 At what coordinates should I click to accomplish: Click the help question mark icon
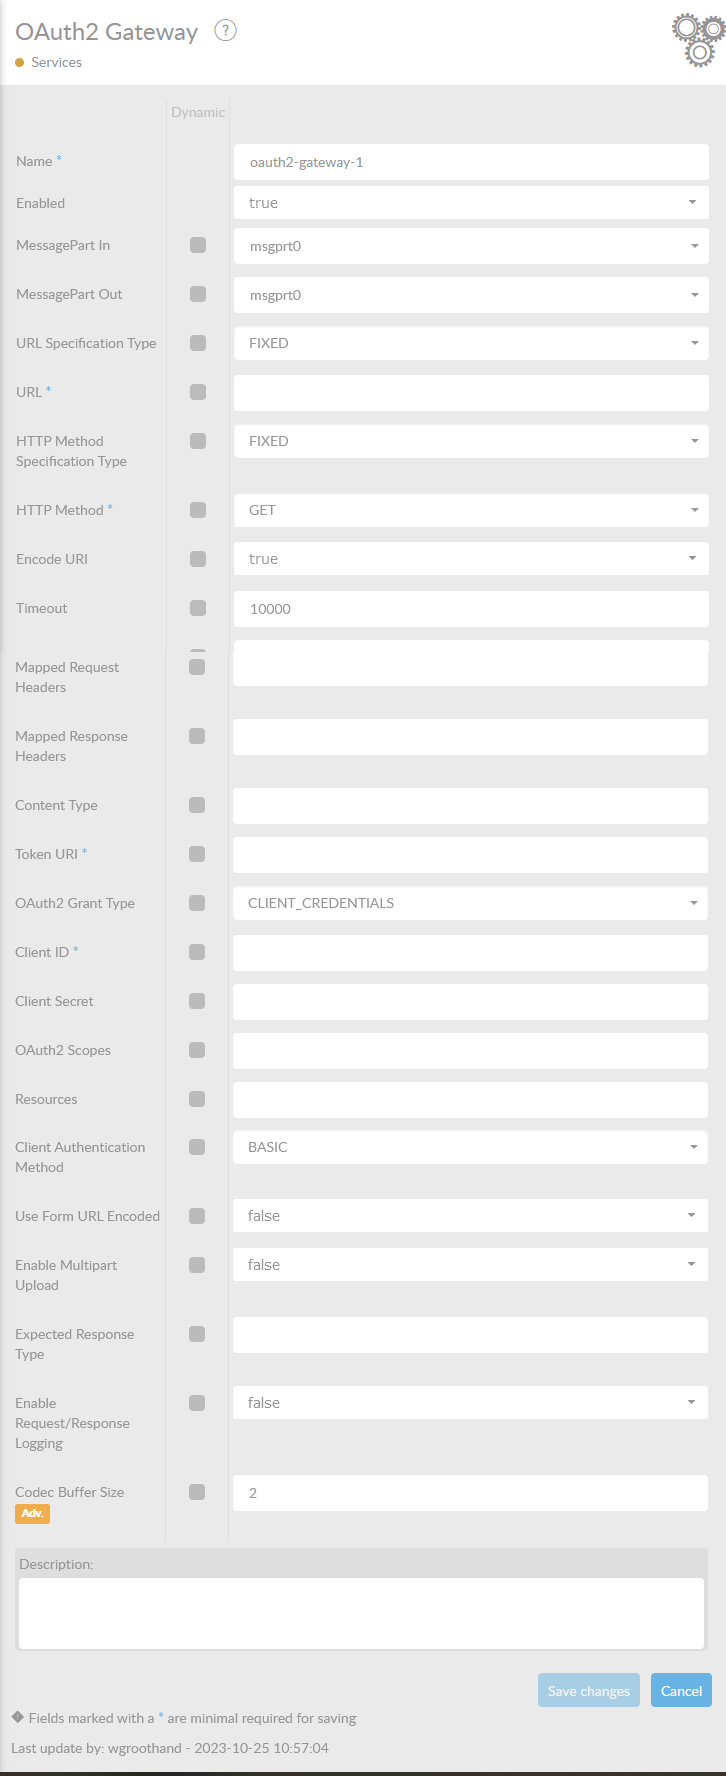coord(226,31)
